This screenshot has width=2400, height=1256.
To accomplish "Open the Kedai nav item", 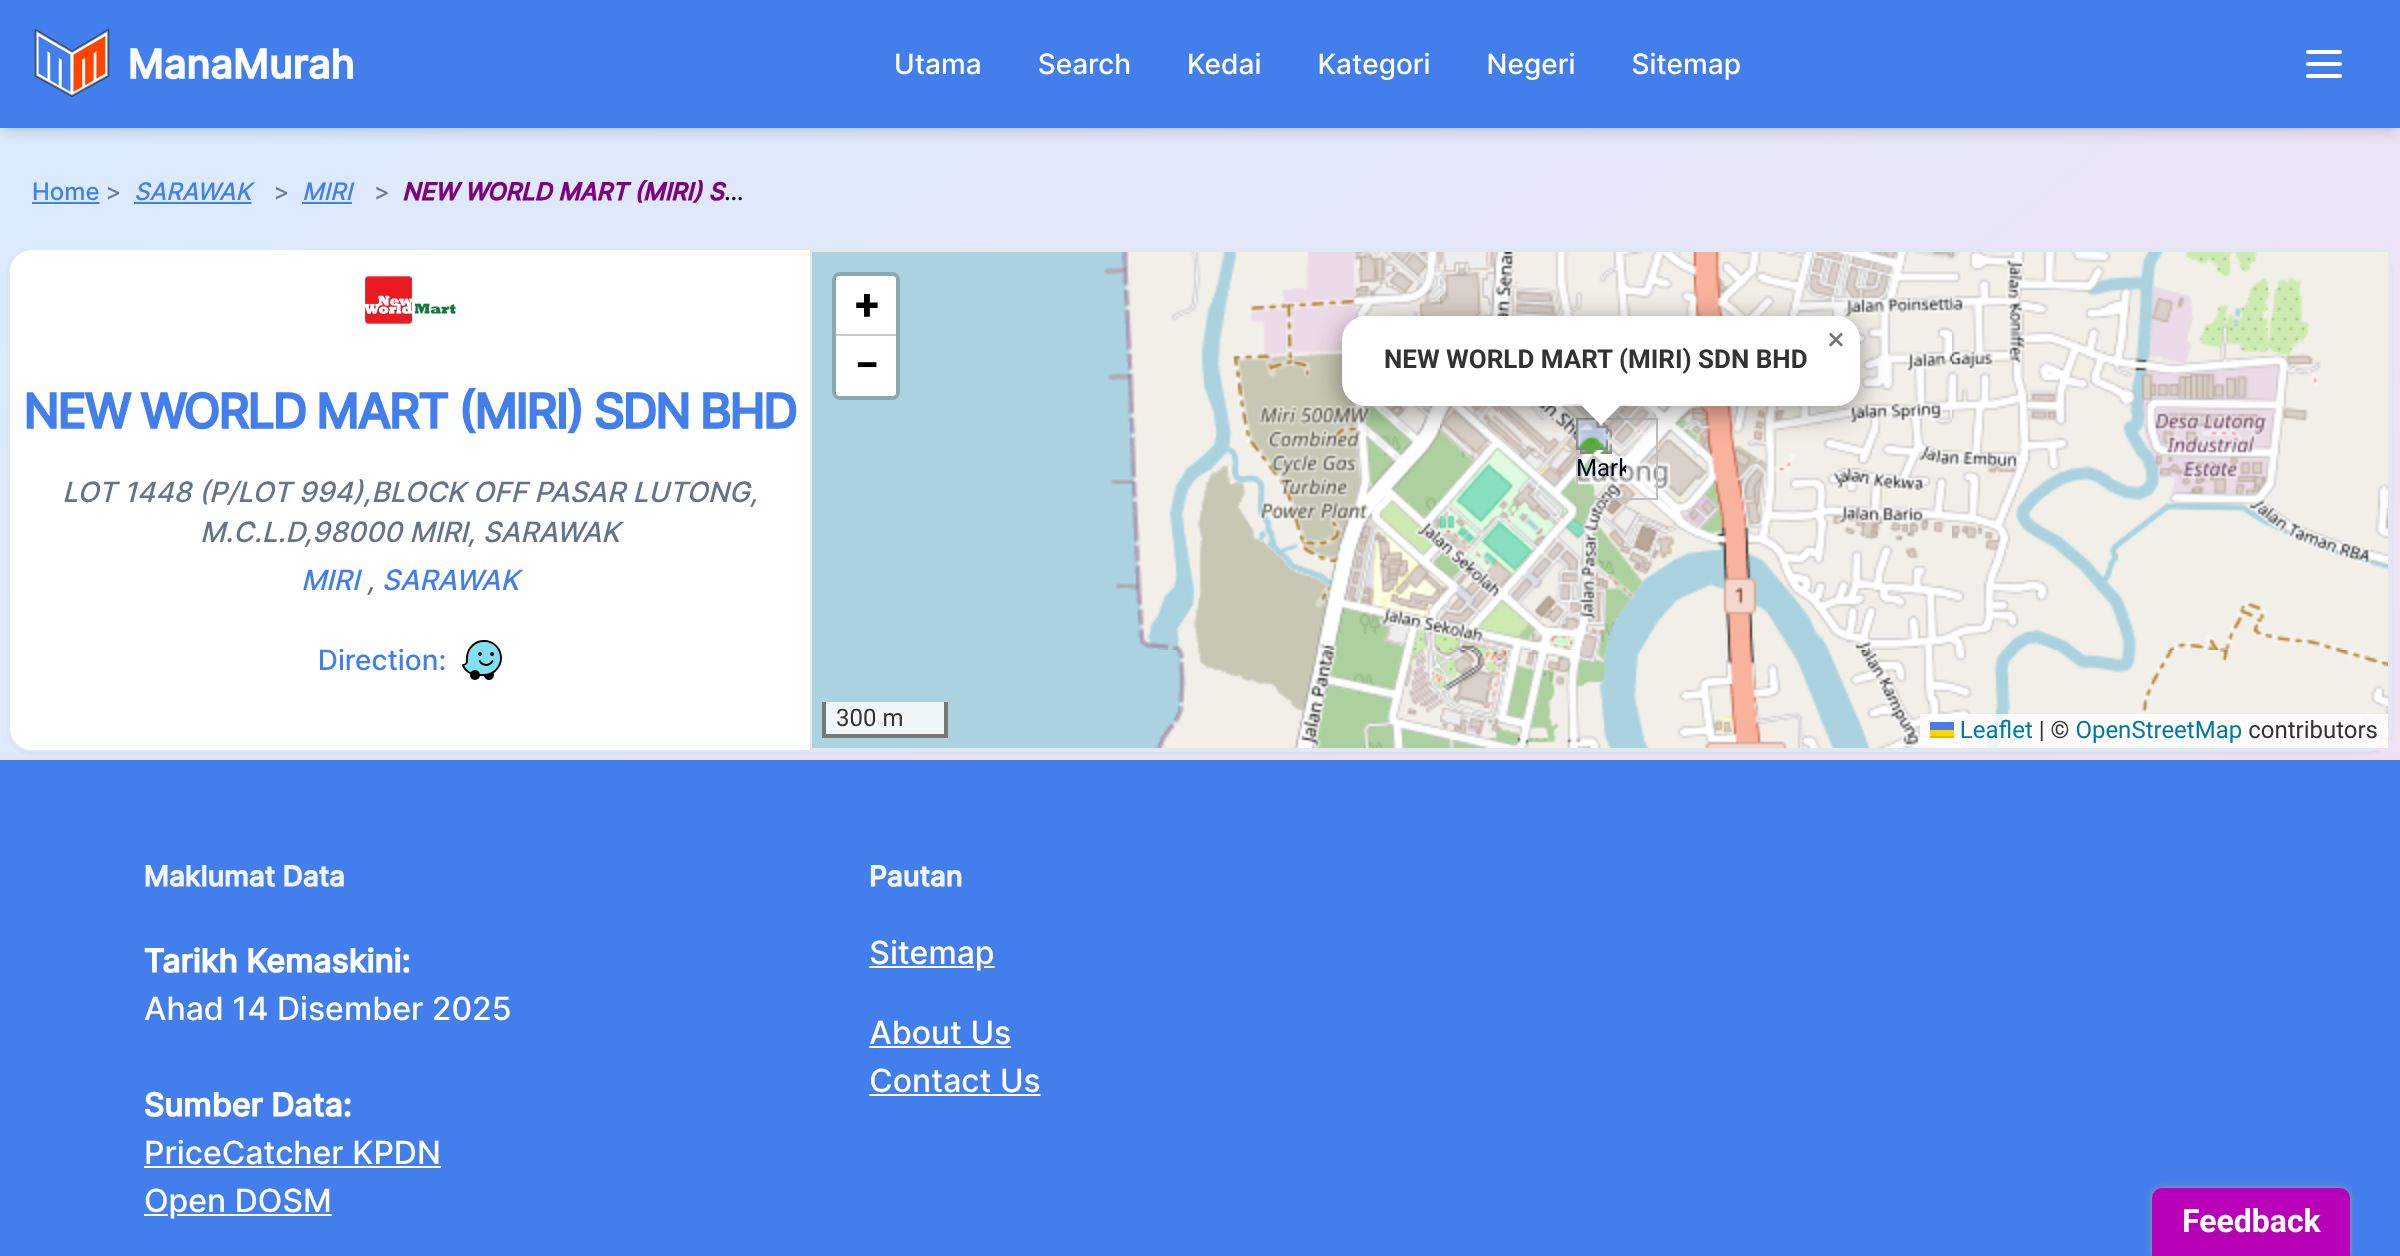I will 1223,64.
